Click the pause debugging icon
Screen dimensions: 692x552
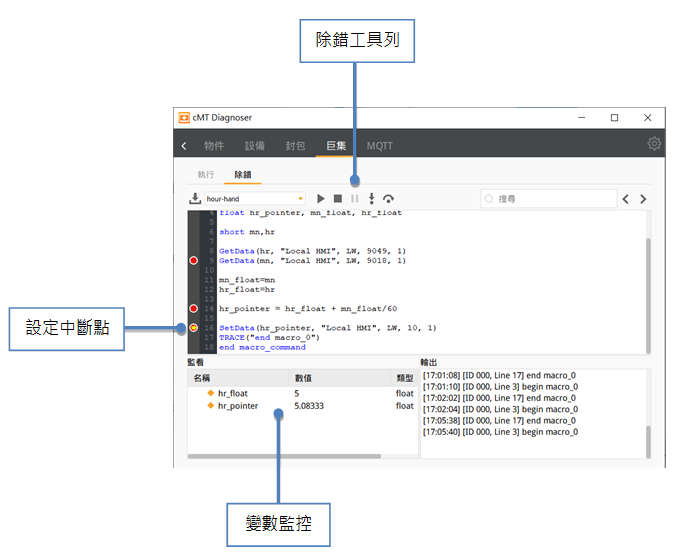click(x=354, y=199)
